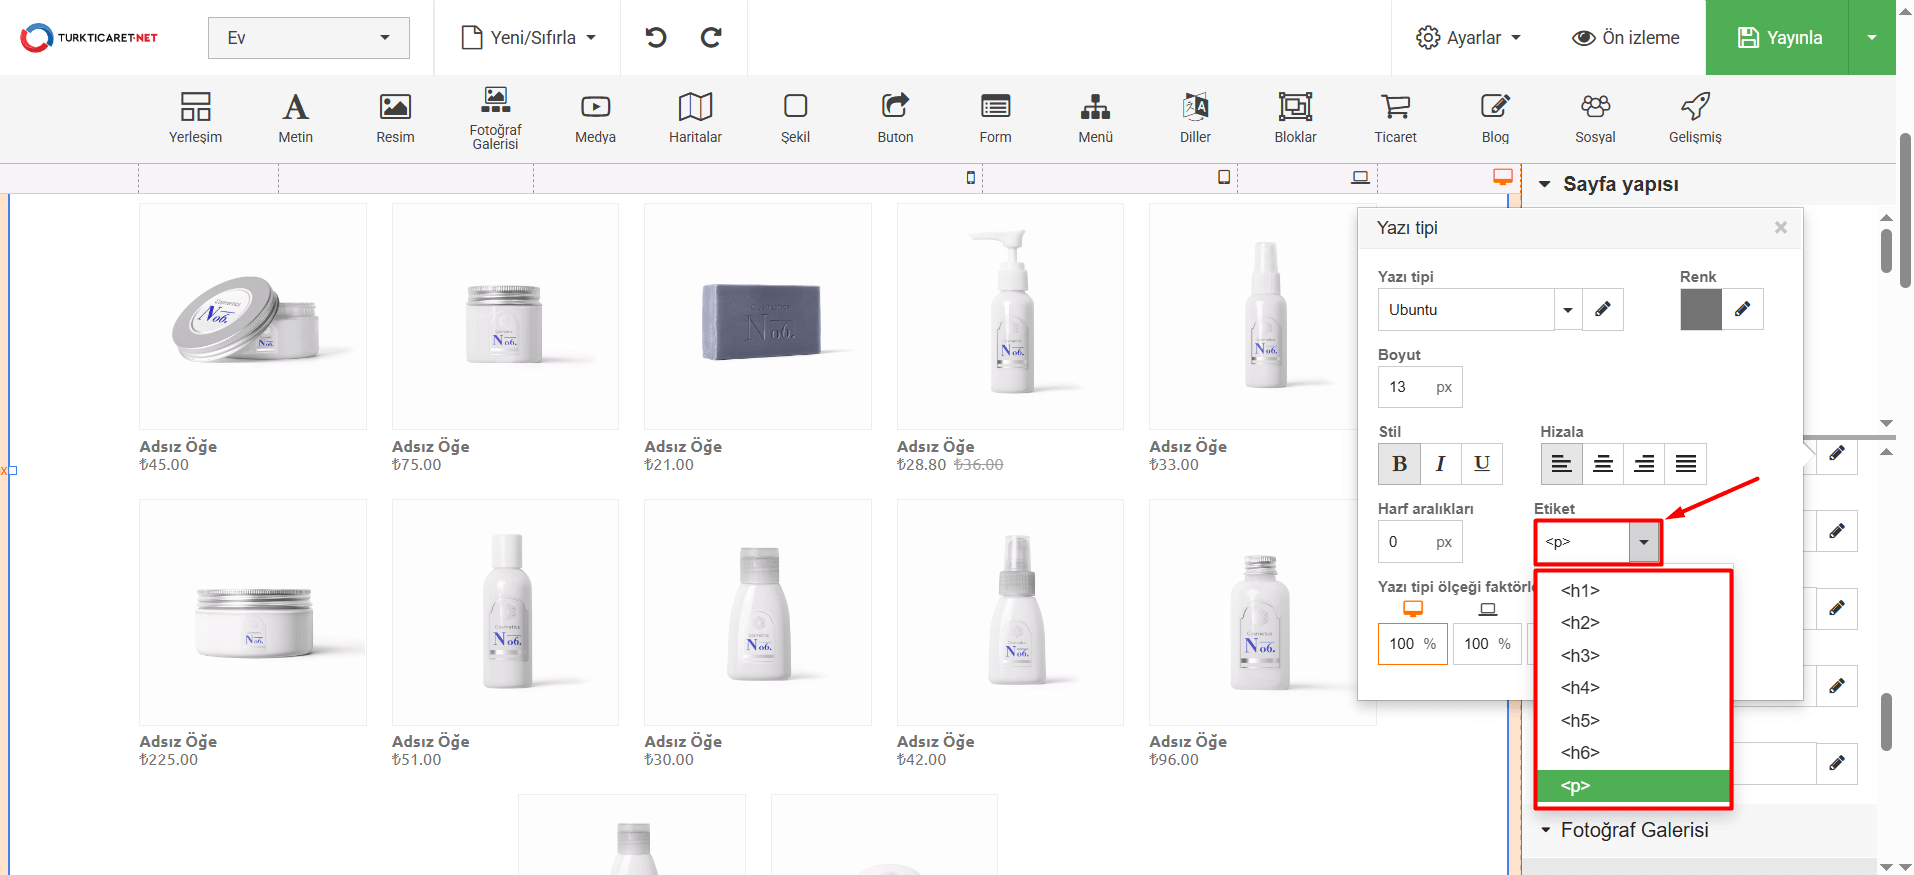Viewport: 1914px width, 875px height.
Task: Click the Ön izleme preview button
Action: point(1625,38)
